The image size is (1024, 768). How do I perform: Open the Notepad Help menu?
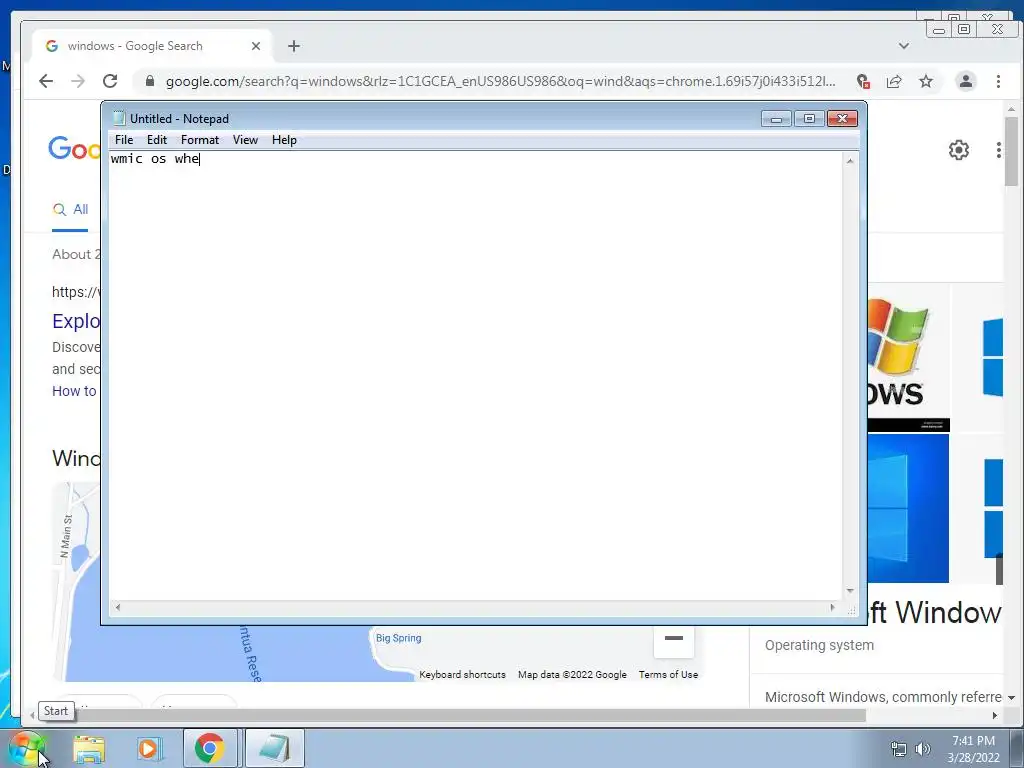(x=284, y=140)
